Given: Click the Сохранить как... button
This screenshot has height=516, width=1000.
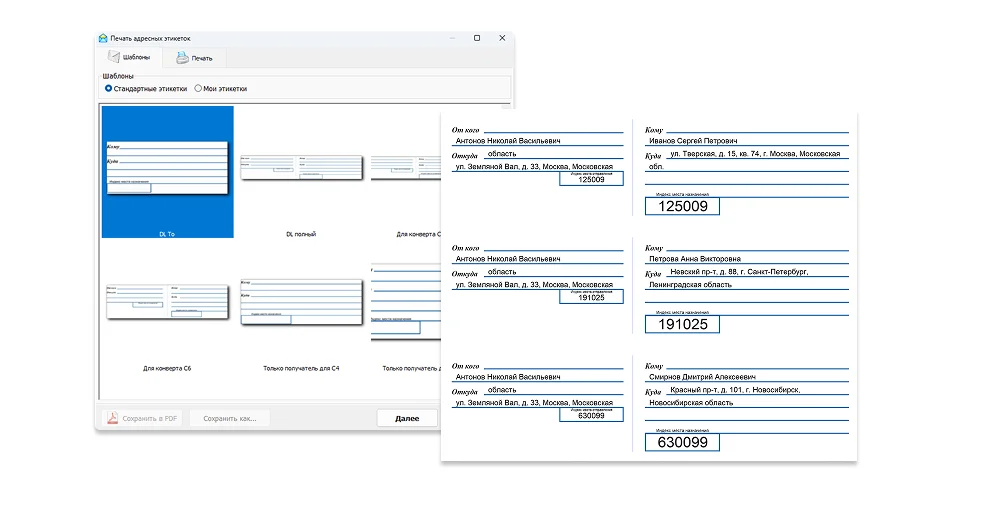Looking at the screenshot, I should (230, 418).
